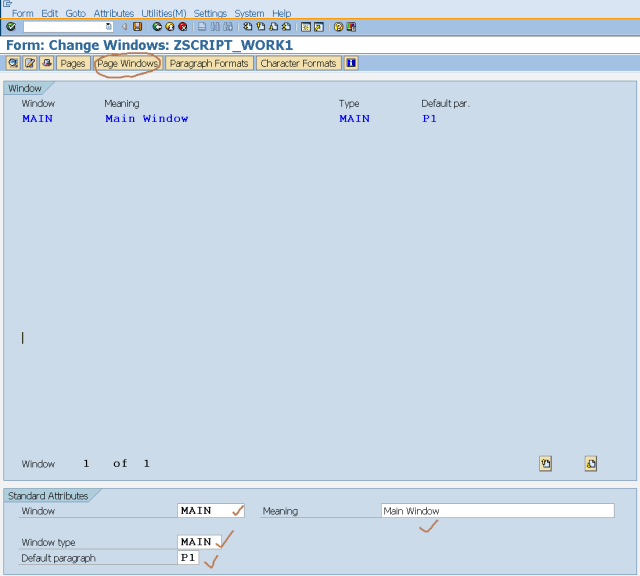This screenshot has height=576, width=640.
Task: Open the command field dropdown arrow
Action: (x=109, y=27)
